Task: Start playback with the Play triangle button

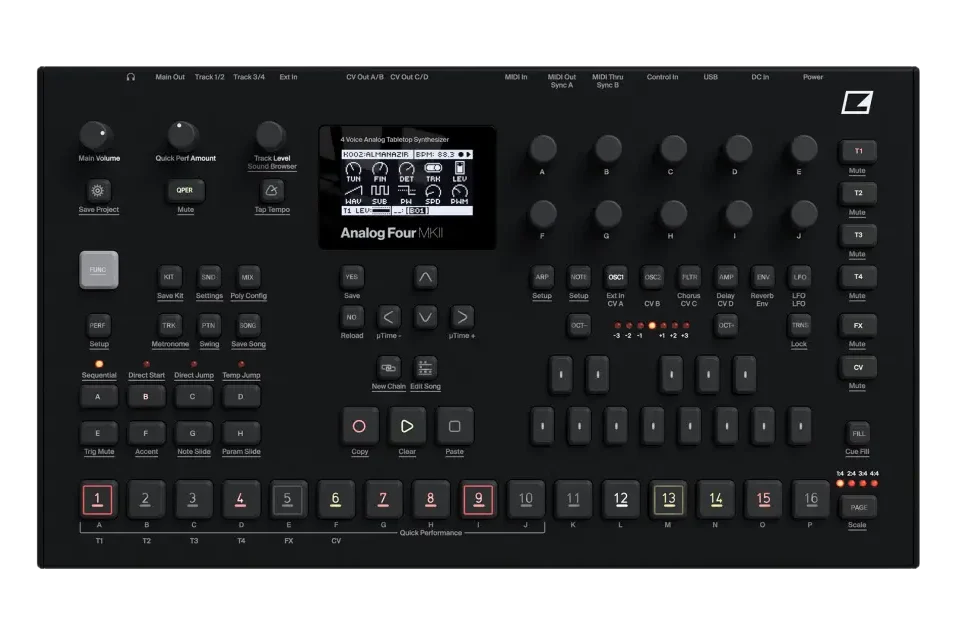Action: 407,426
